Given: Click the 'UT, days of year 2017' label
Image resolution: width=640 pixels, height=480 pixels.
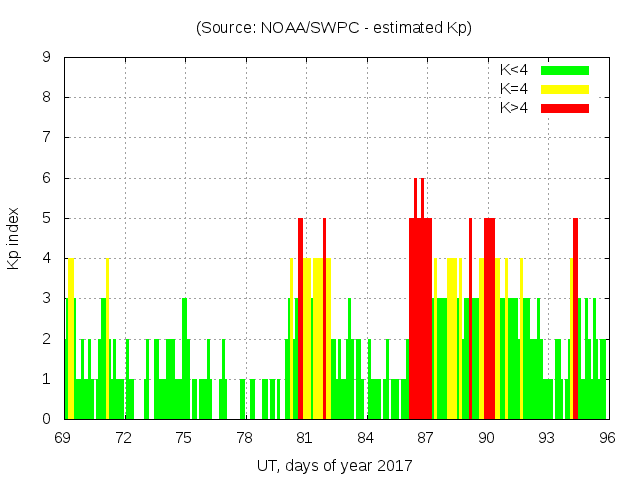Looking at the screenshot, I should [x=334, y=465].
